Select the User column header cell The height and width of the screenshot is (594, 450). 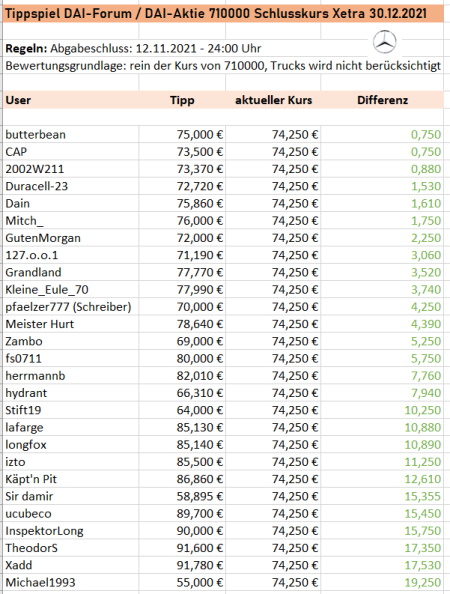tap(71, 100)
